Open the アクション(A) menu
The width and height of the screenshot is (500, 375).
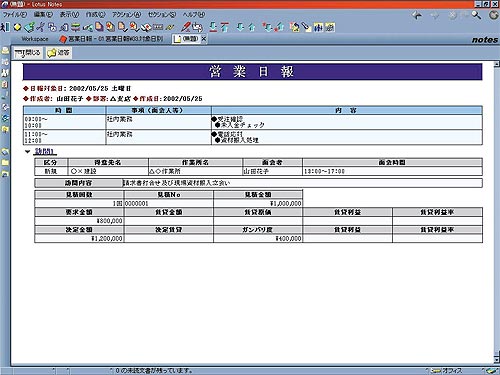126,14
